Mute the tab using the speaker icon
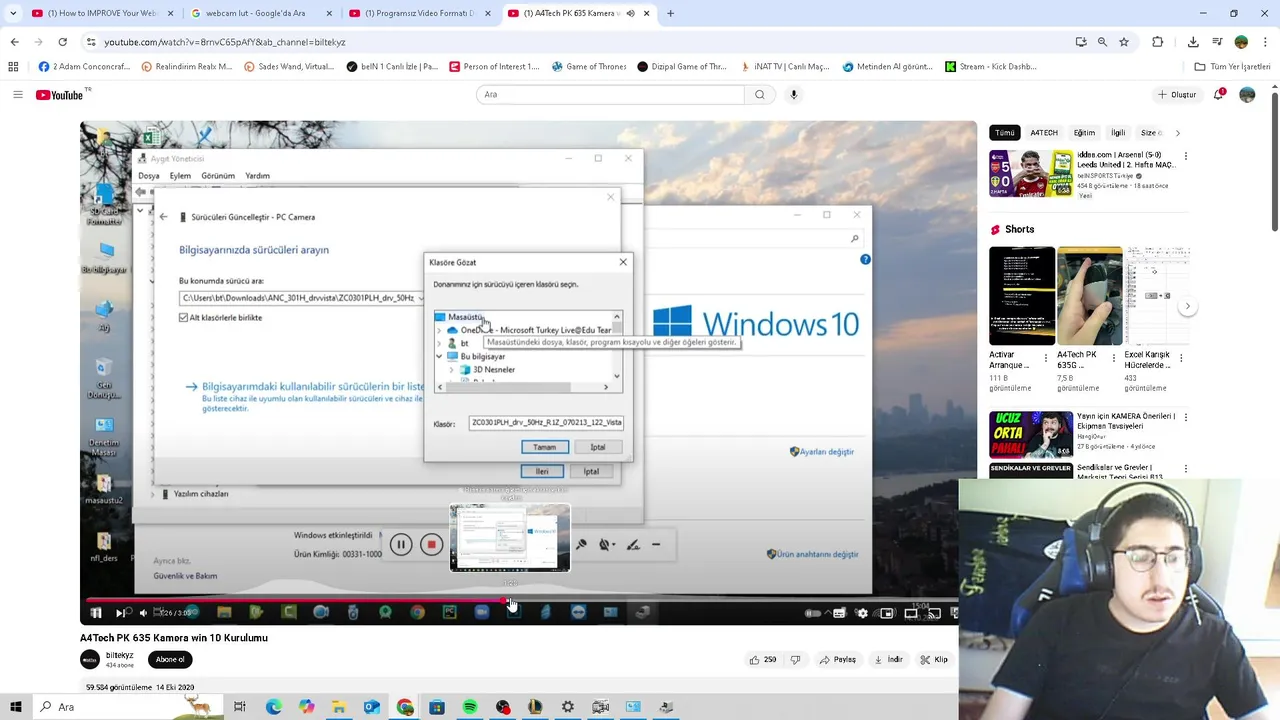 click(631, 14)
